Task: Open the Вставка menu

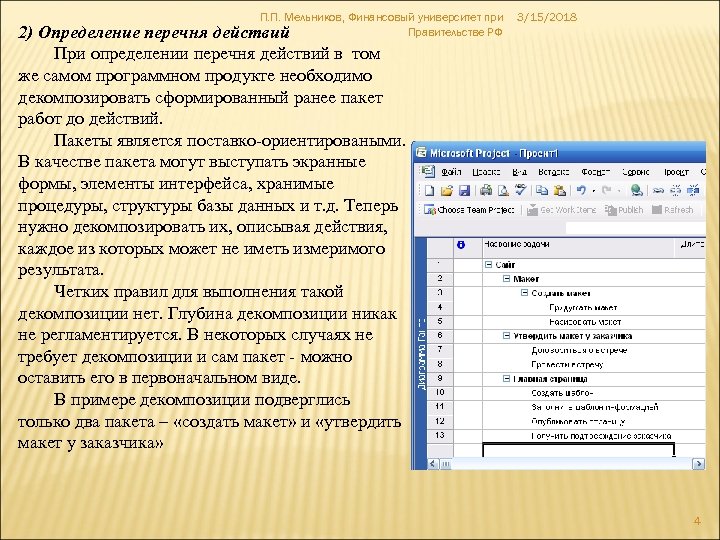Action: pos(553,172)
